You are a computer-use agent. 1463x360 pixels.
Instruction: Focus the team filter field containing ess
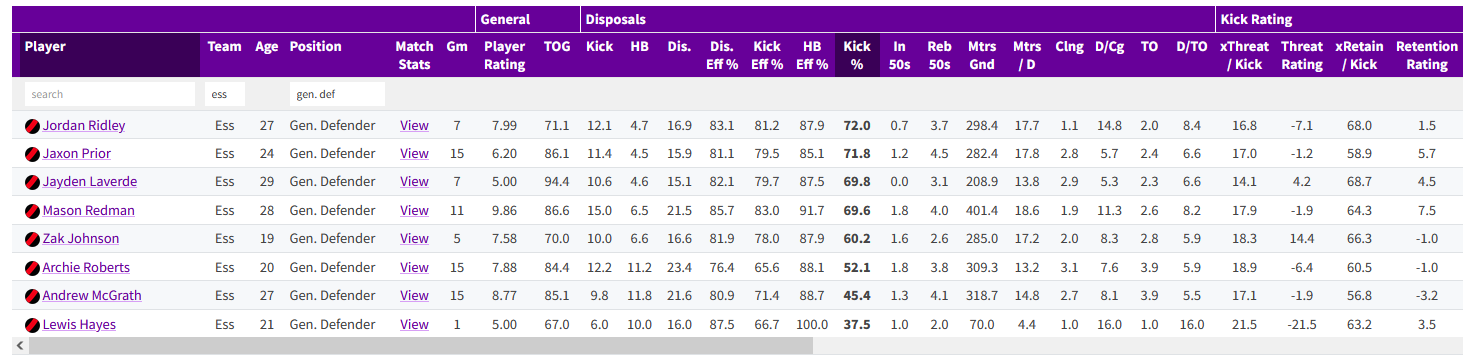click(x=225, y=94)
